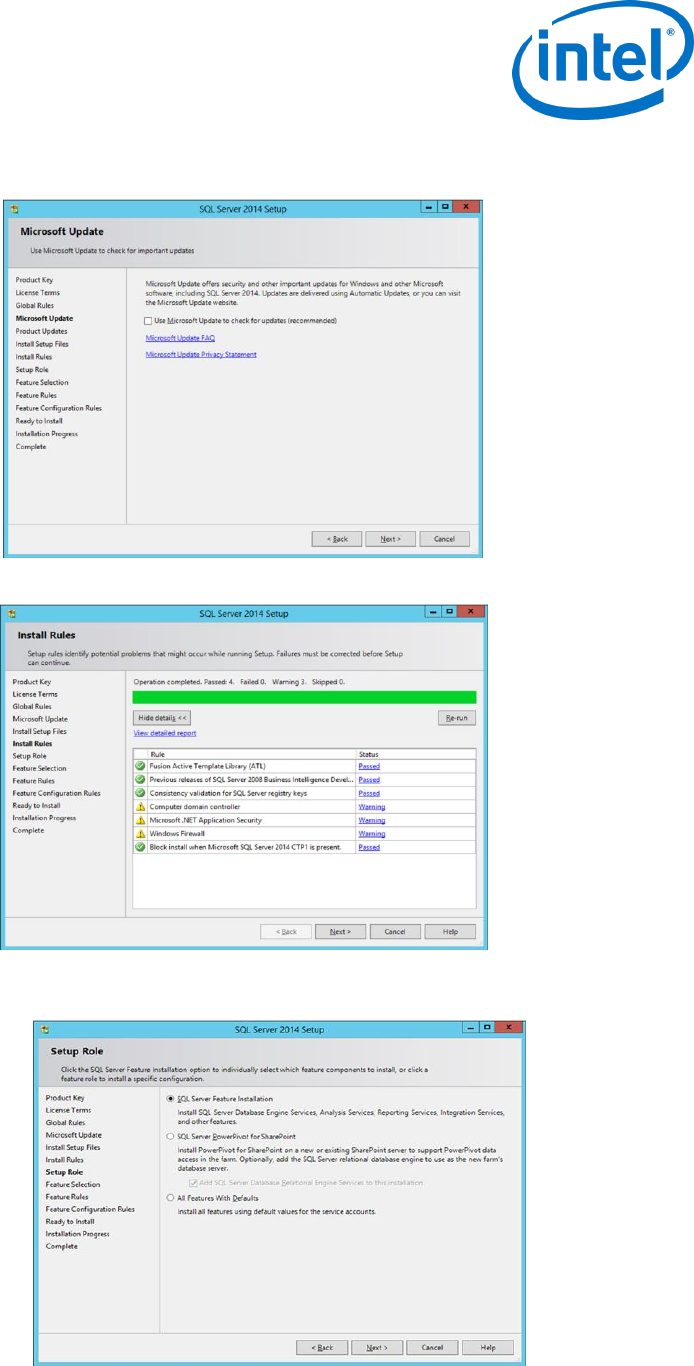The image size is (694, 1366).
Task: Click the title bar setup icon in Install Rules window
Action: point(14,613)
